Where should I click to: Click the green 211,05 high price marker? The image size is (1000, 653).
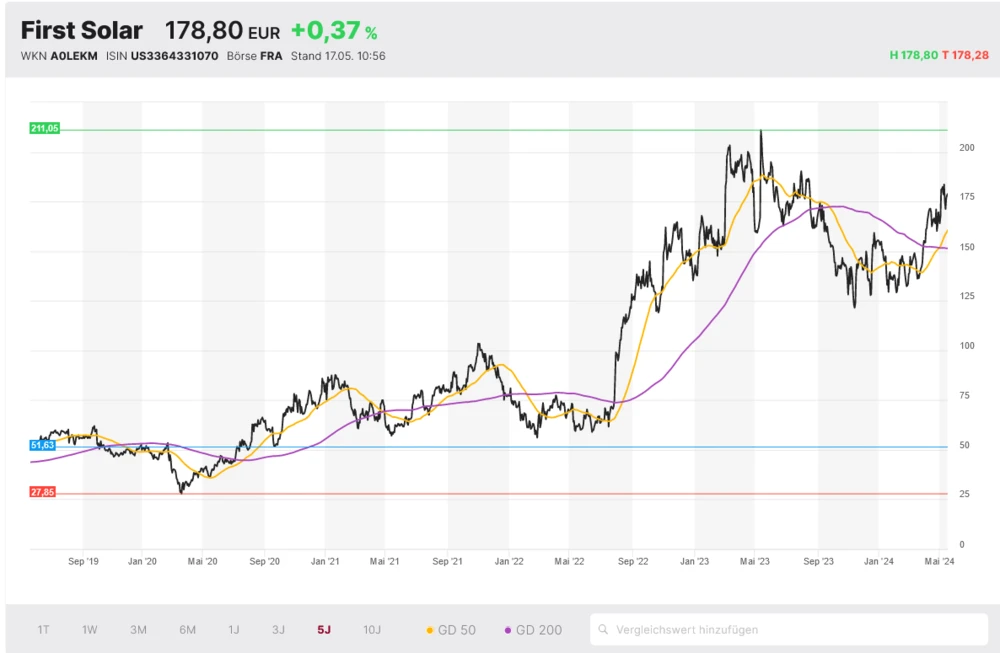(45, 129)
